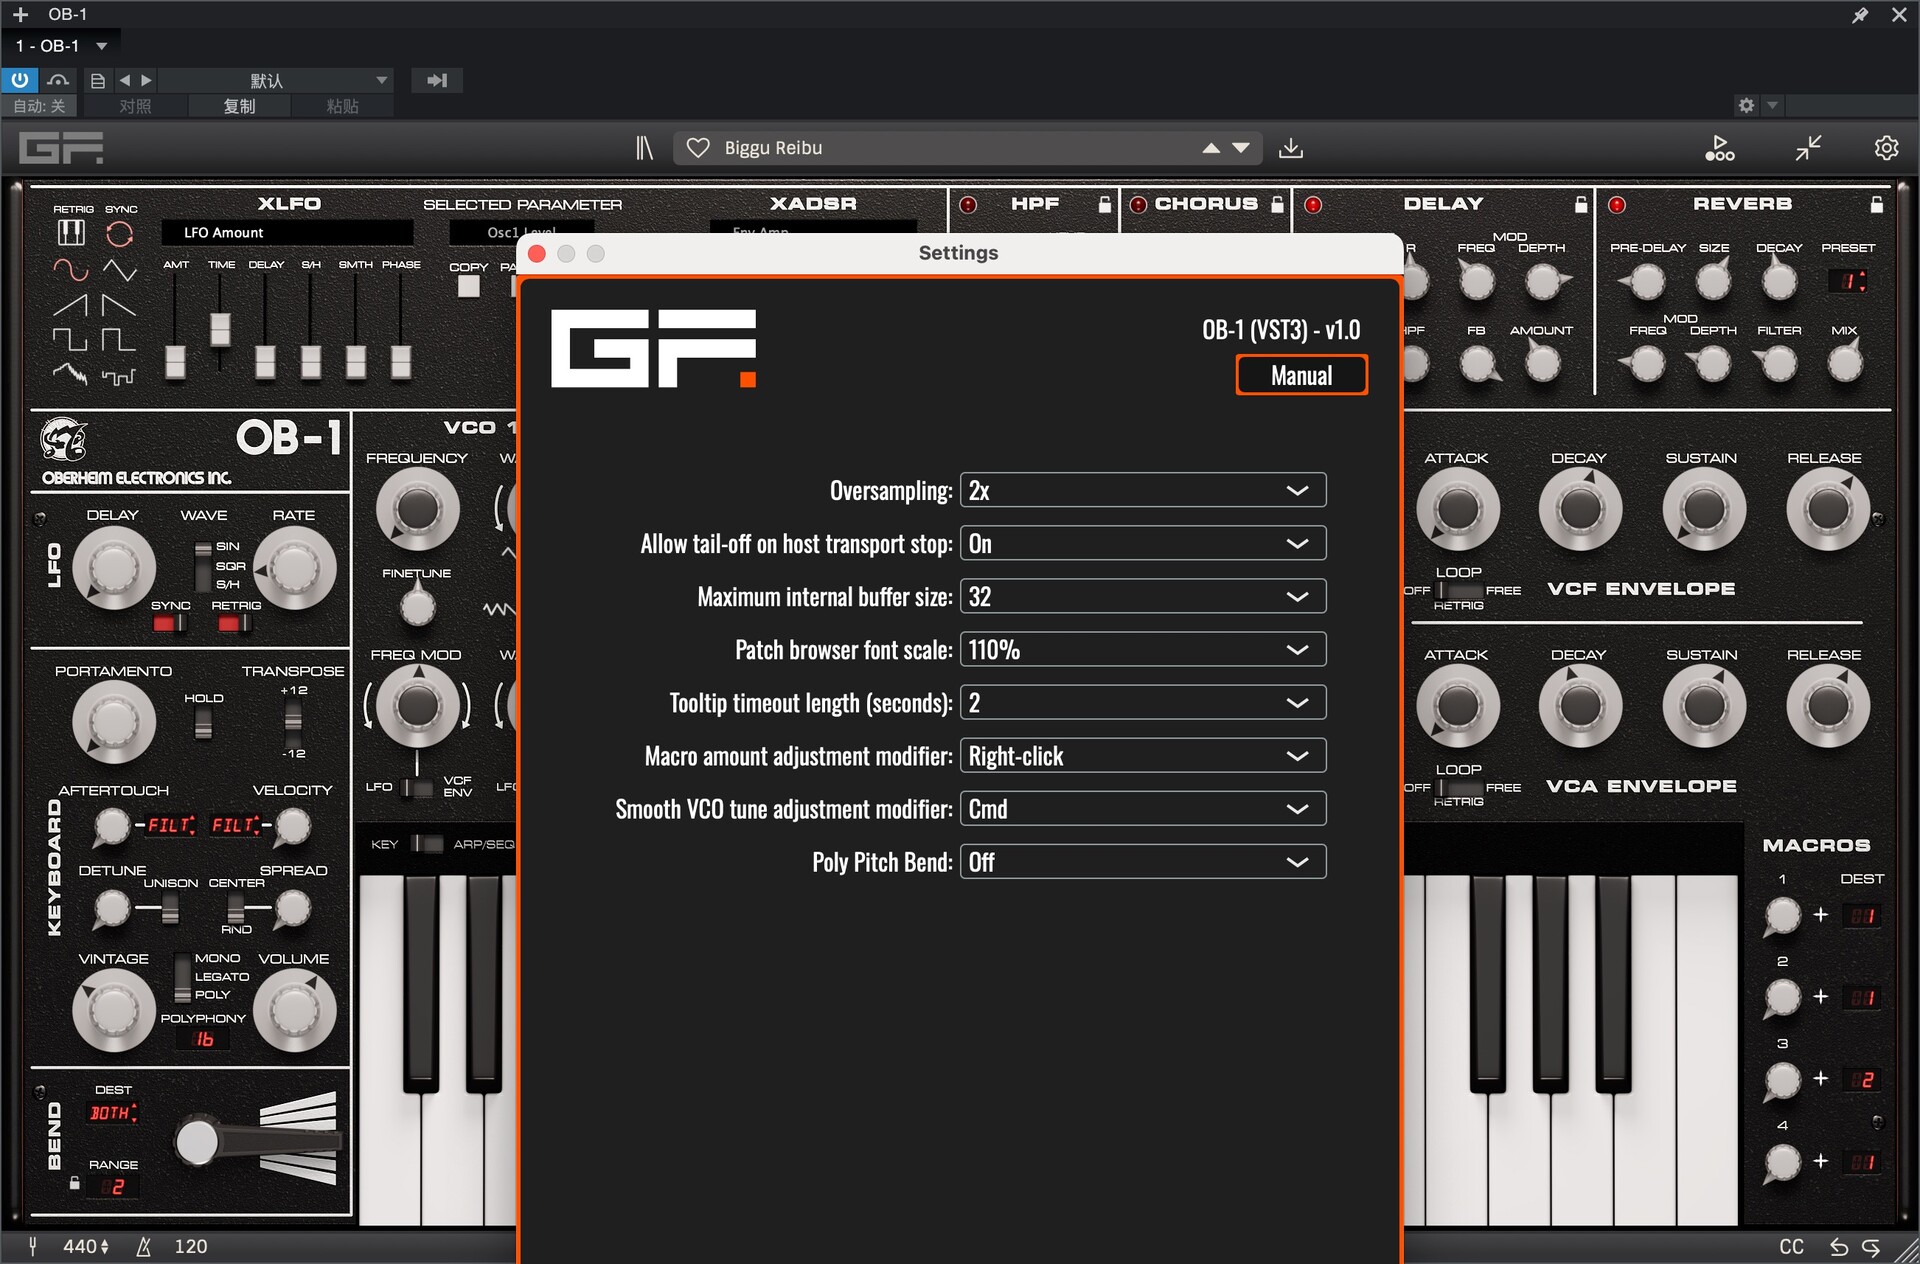Click the metronome icon near 120 tempo

point(144,1246)
